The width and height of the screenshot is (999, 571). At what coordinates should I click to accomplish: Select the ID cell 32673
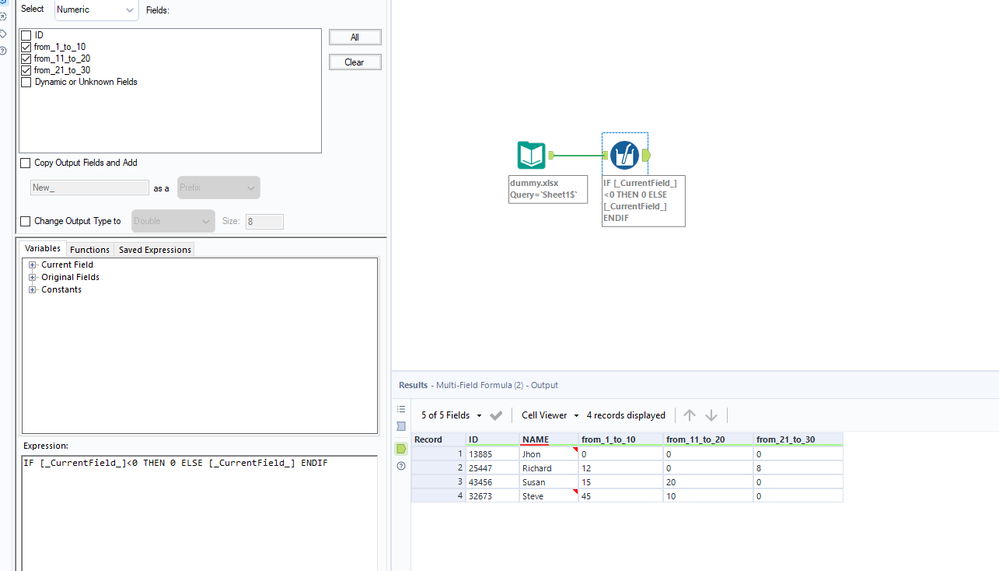[492, 496]
